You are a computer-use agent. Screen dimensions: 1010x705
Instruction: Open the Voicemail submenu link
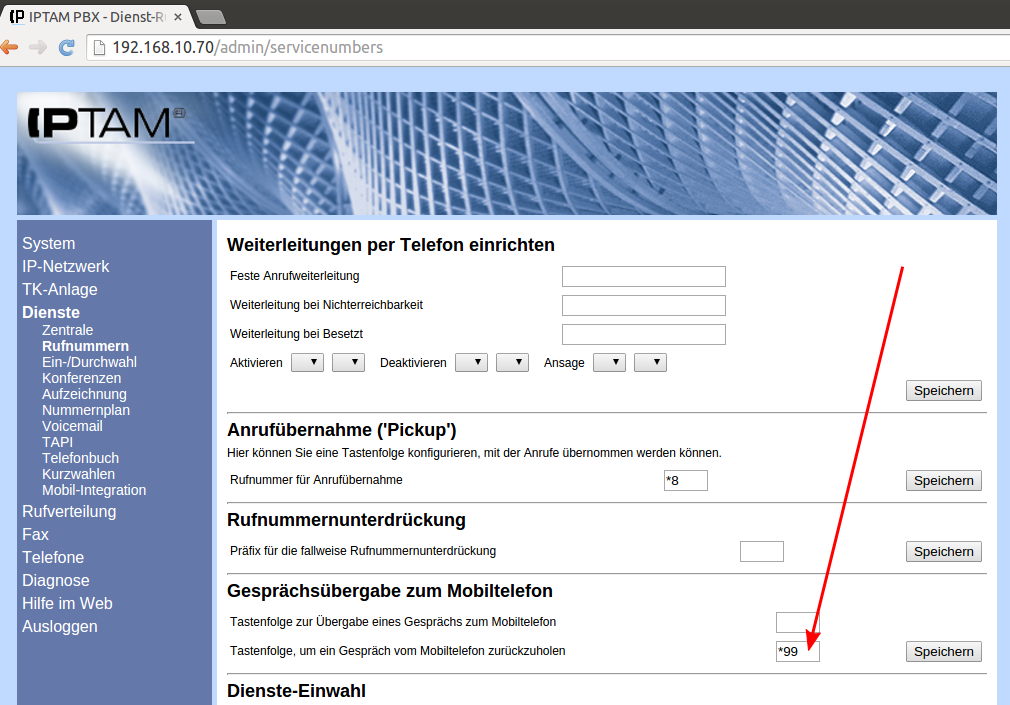[x=72, y=426]
